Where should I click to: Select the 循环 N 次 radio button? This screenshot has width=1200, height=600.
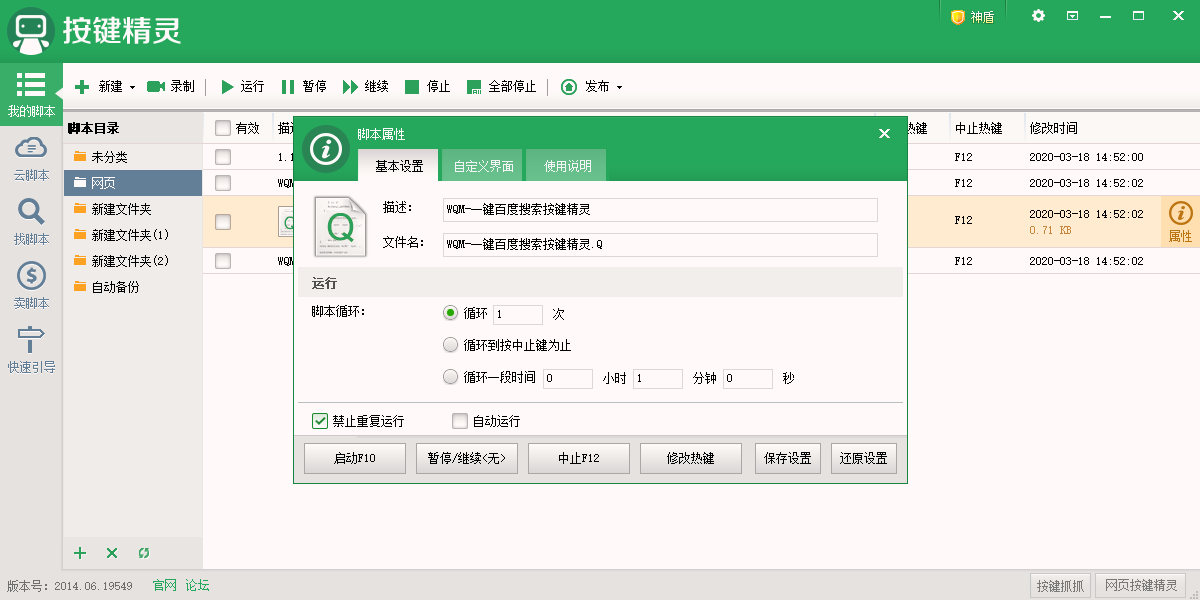[x=450, y=313]
